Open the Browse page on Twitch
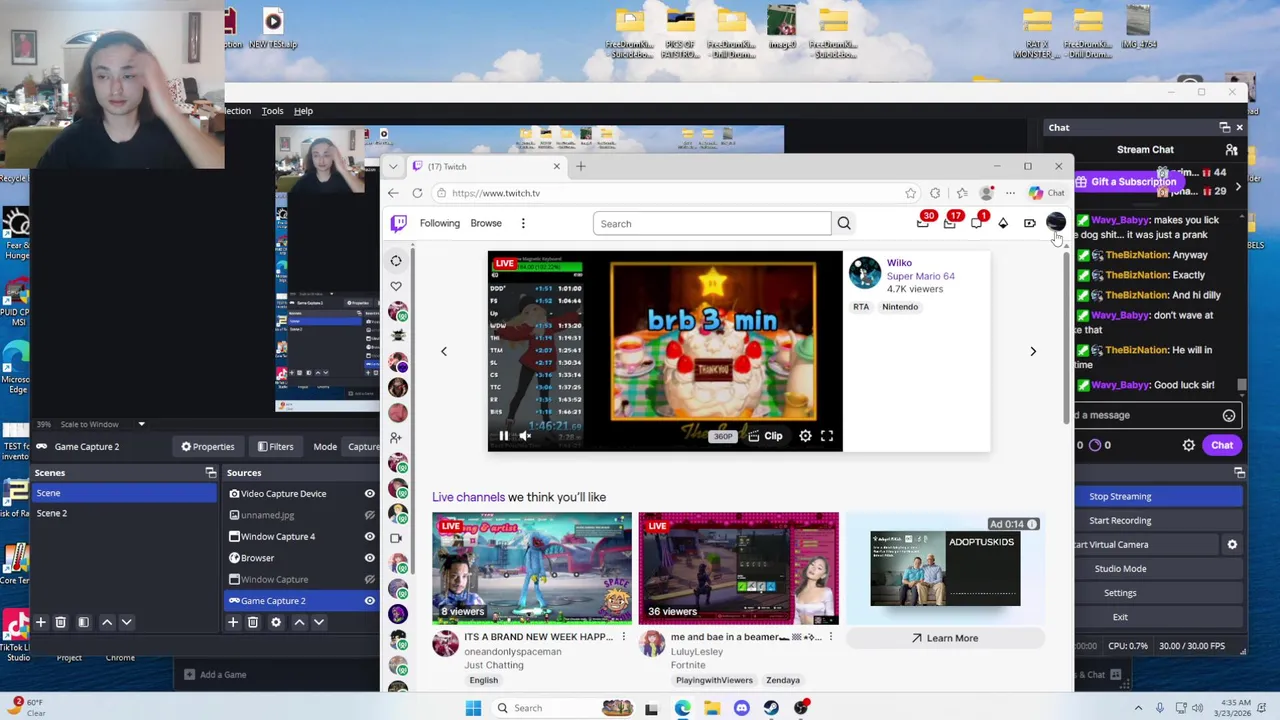 (486, 223)
